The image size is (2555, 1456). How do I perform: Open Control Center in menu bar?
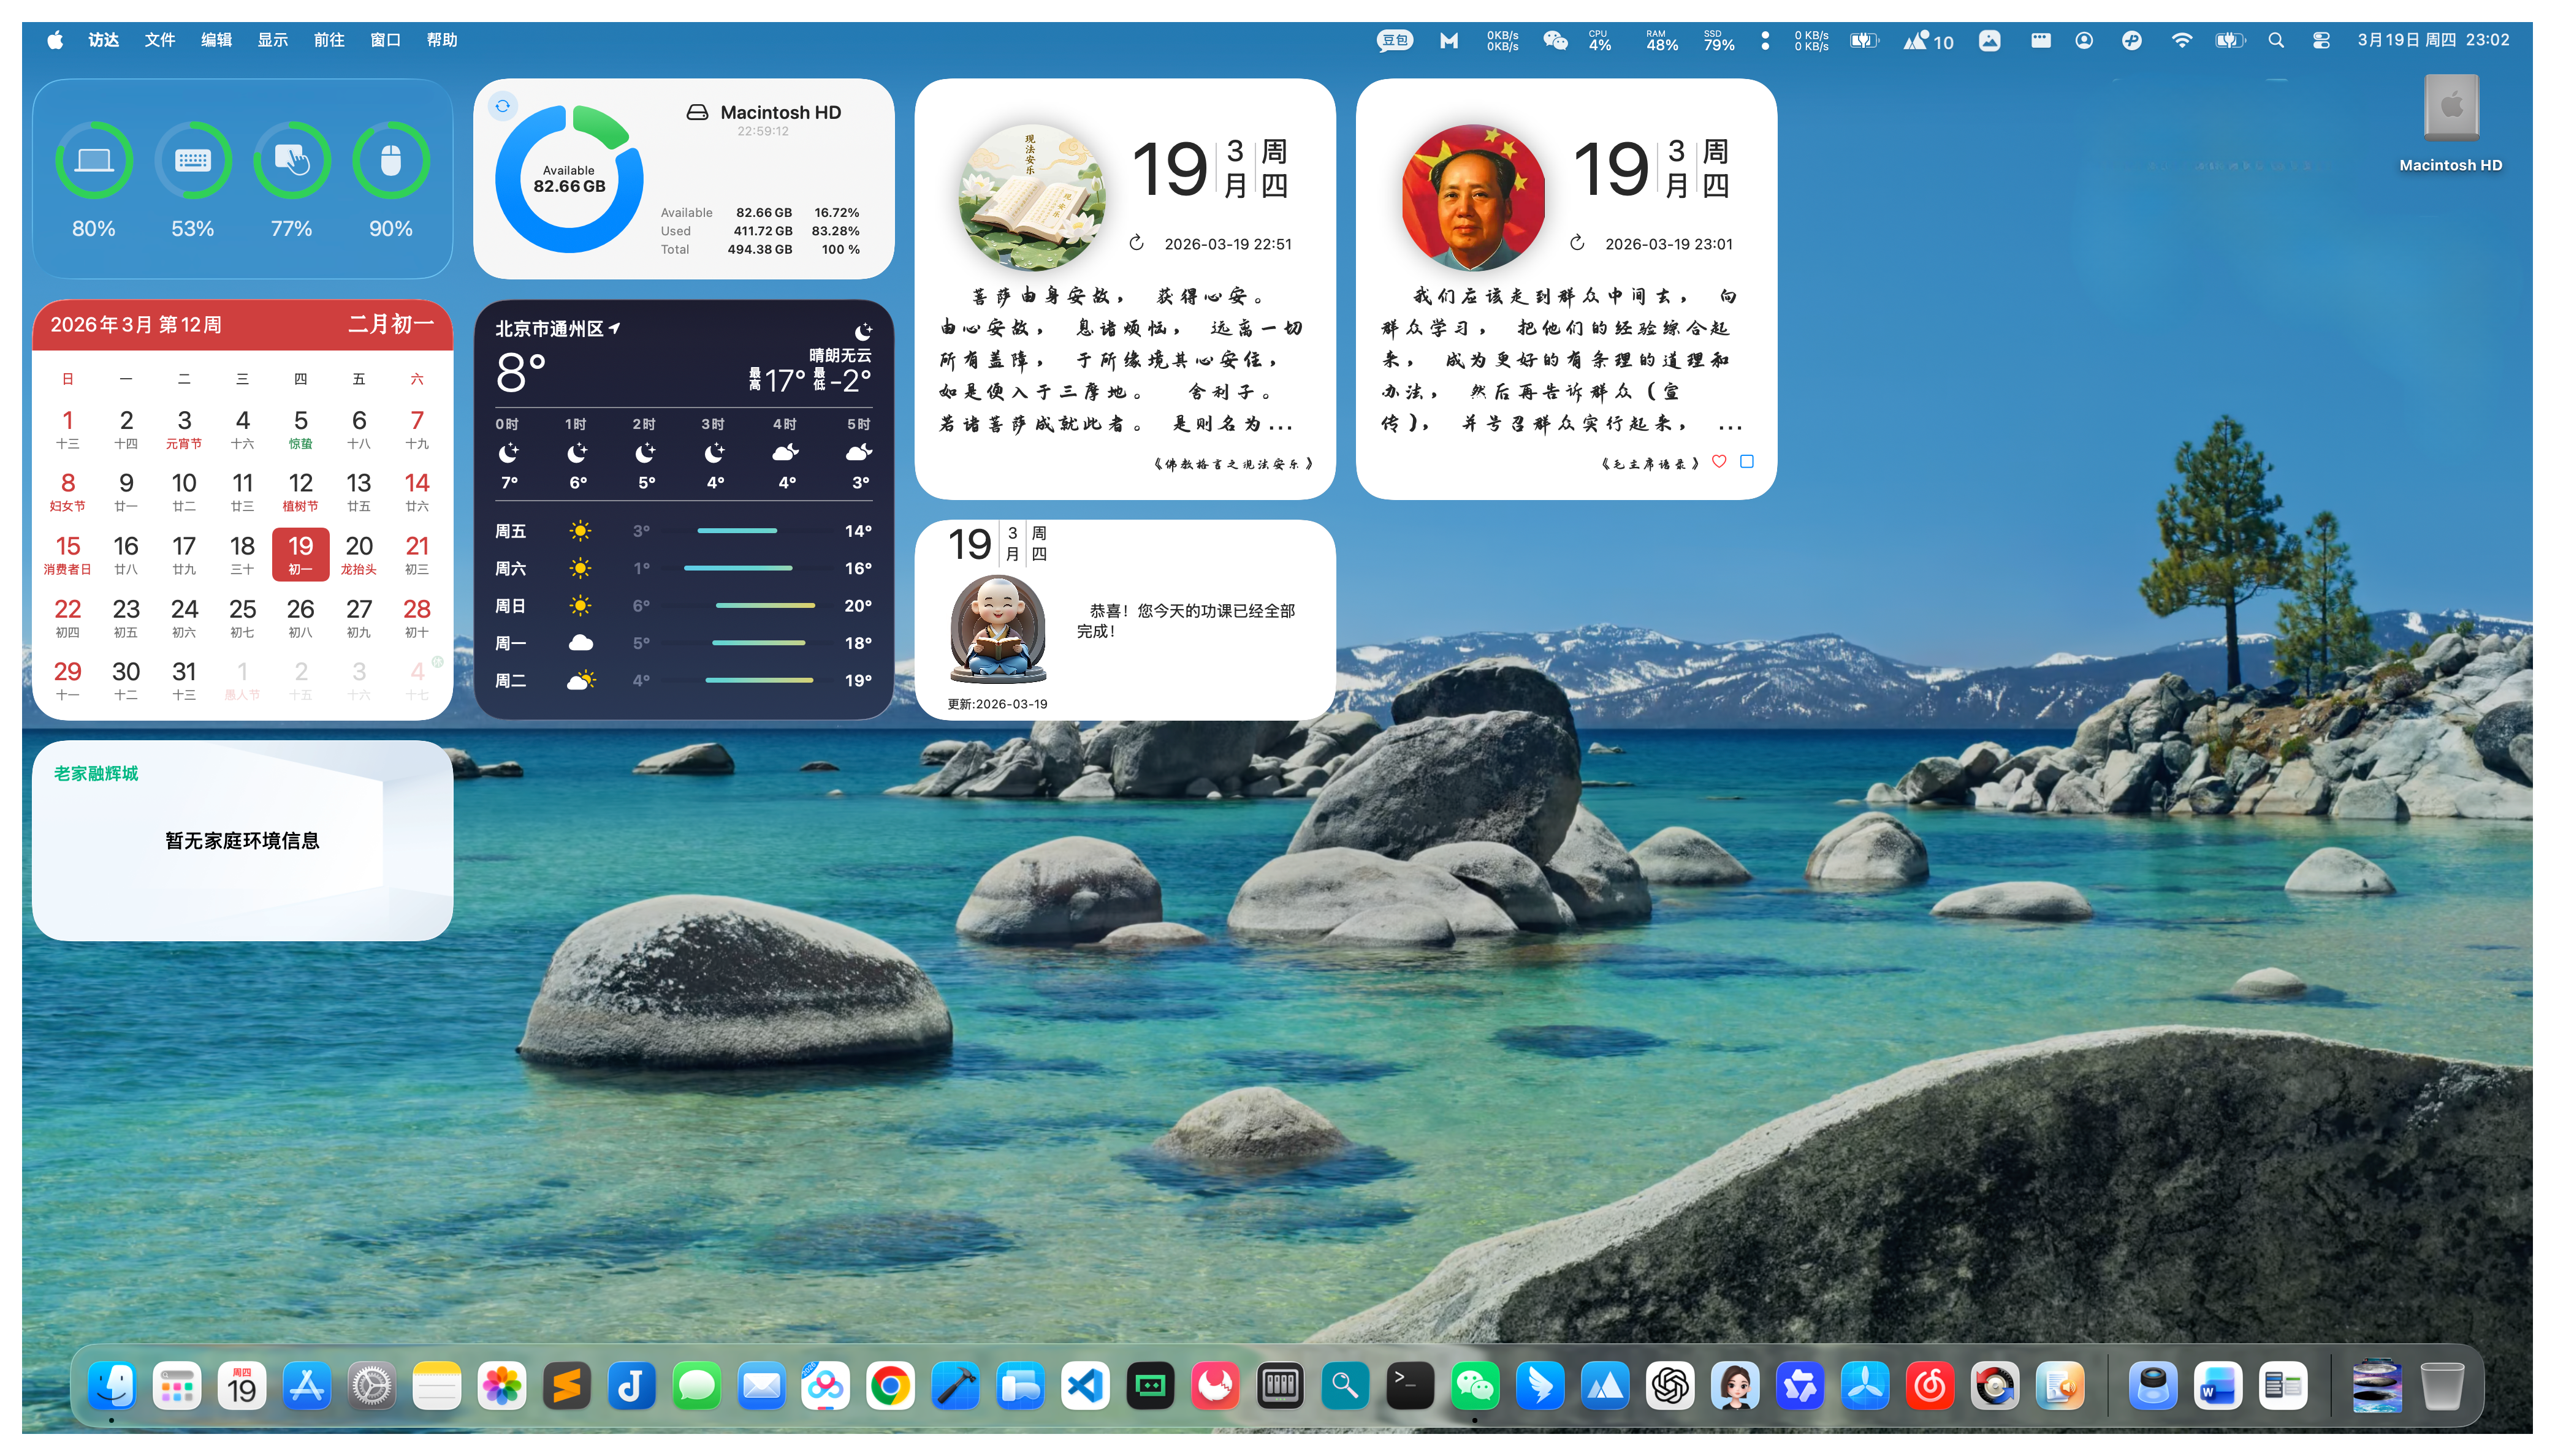(x=2321, y=40)
